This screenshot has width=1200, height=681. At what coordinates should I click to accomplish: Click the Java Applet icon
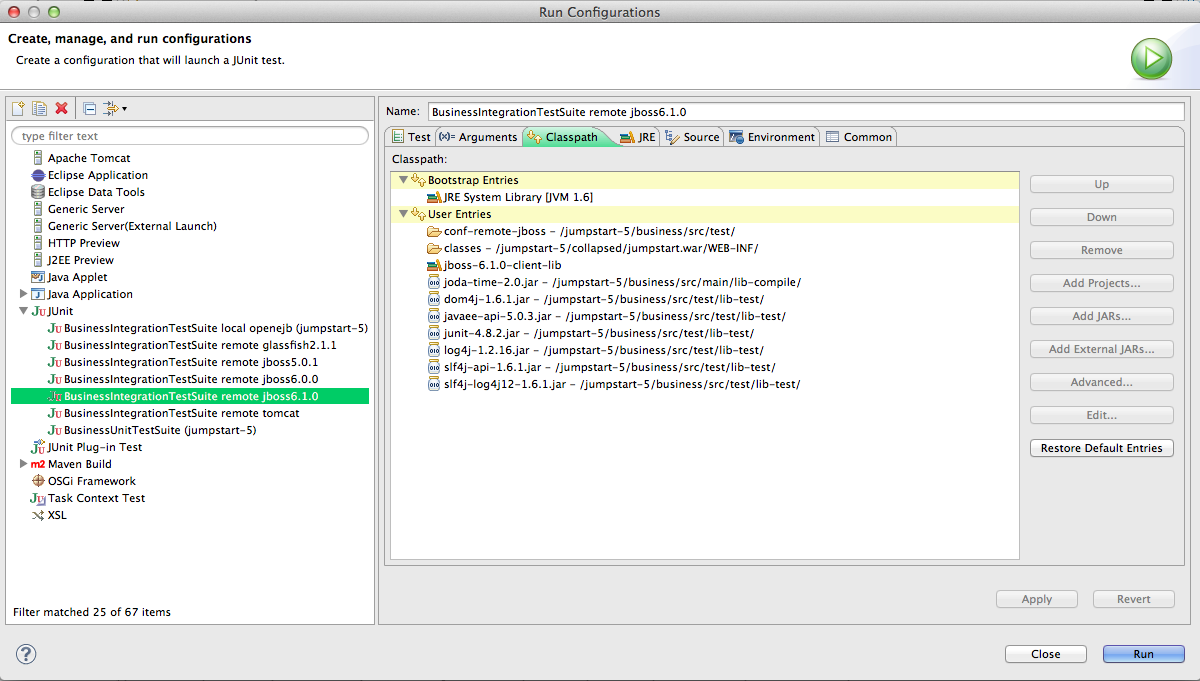[39, 277]
